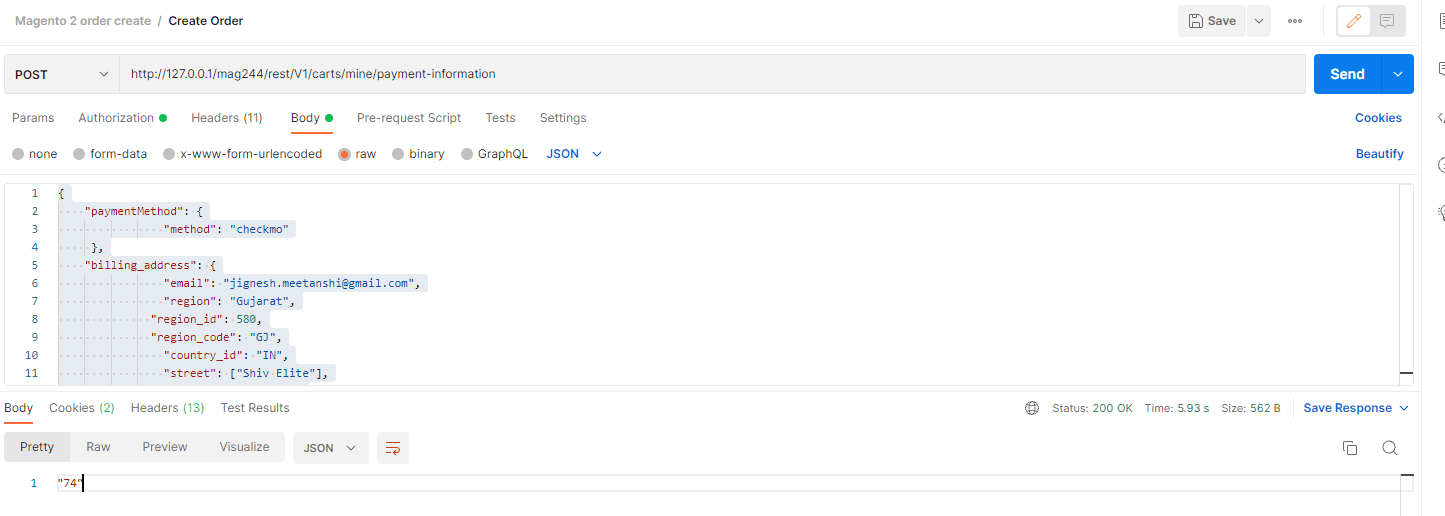Expand the JSON body format dropdown
The width and height of the screenshot is (1445, 516).
[x=574, y=154]
